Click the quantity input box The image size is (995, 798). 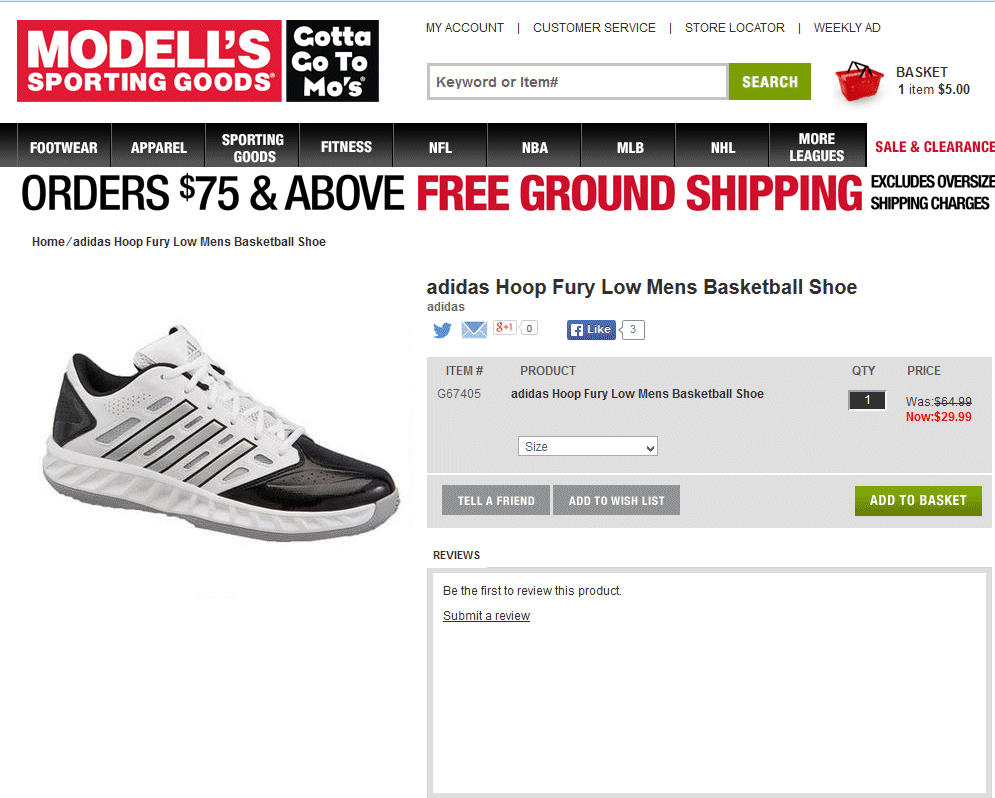[x=867, y=400]
